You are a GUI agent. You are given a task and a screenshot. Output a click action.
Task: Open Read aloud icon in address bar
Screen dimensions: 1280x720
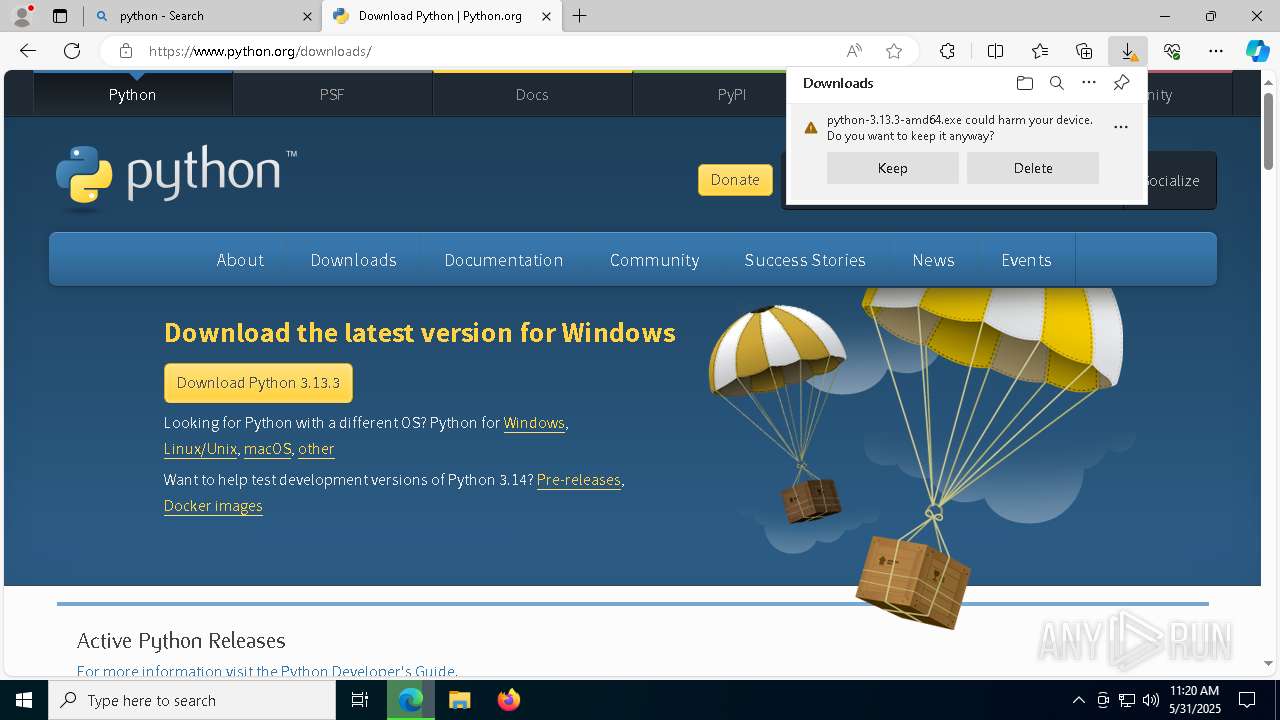click(854, 51)
